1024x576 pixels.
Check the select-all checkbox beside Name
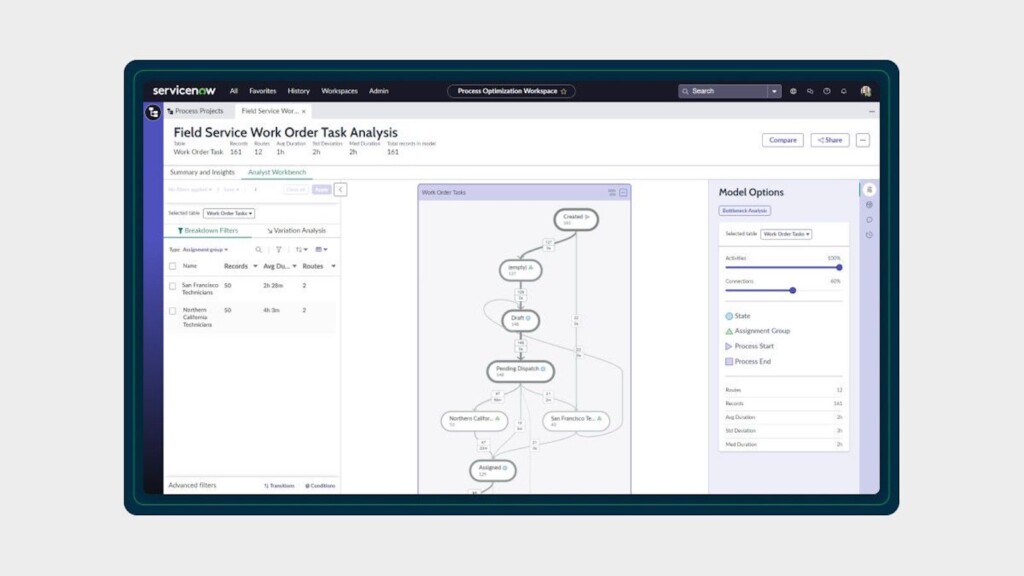[172, 266]
